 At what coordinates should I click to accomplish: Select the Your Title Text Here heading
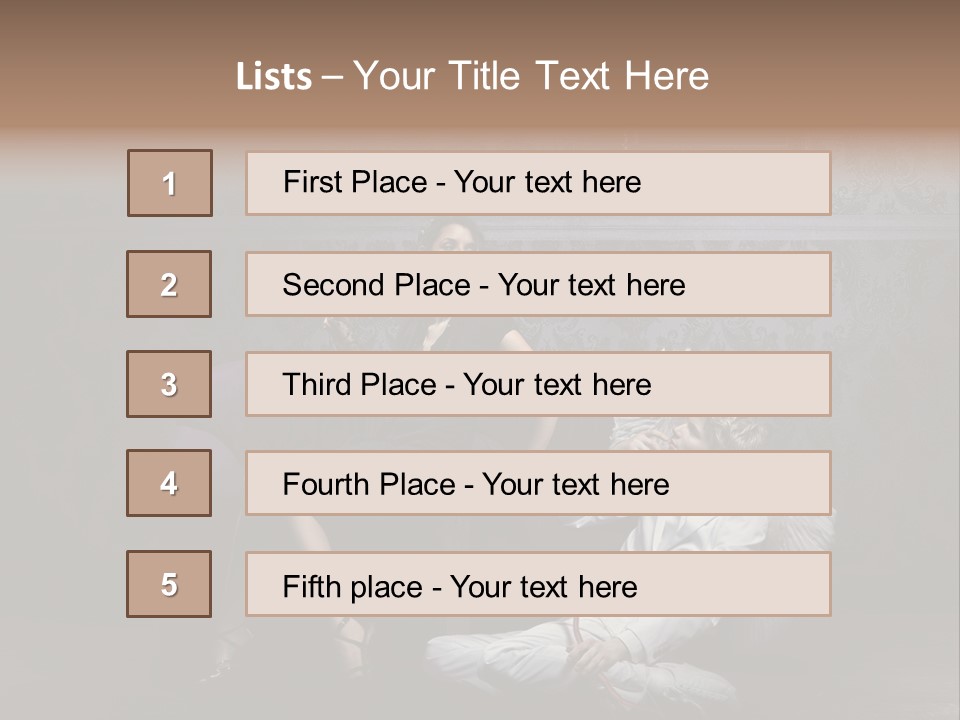(x=531, y=76)
